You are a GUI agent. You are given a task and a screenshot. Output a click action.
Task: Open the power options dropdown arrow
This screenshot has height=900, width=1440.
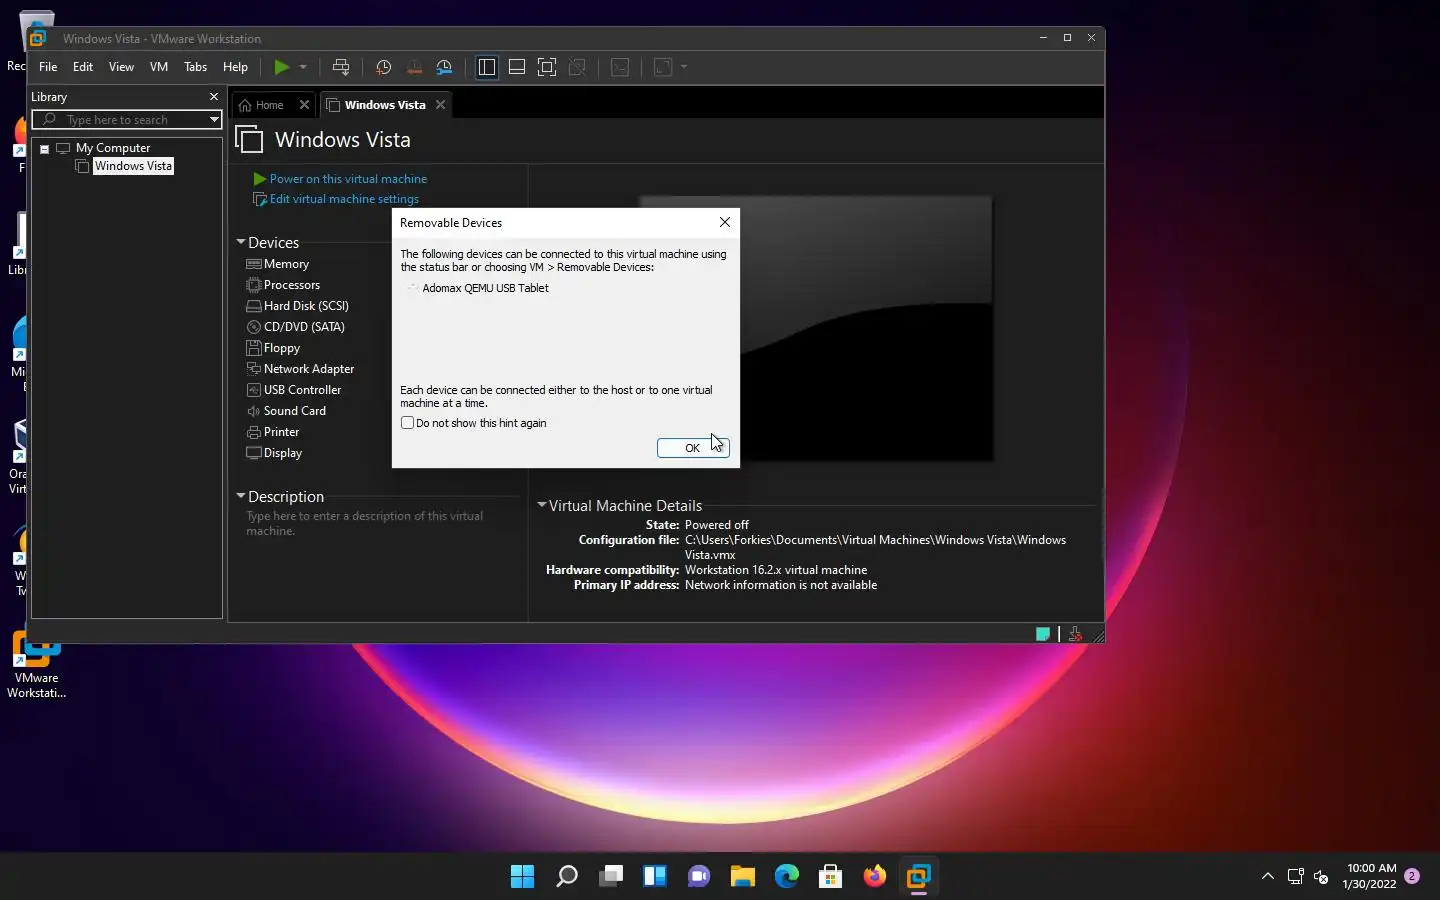(x=303, y=67)
